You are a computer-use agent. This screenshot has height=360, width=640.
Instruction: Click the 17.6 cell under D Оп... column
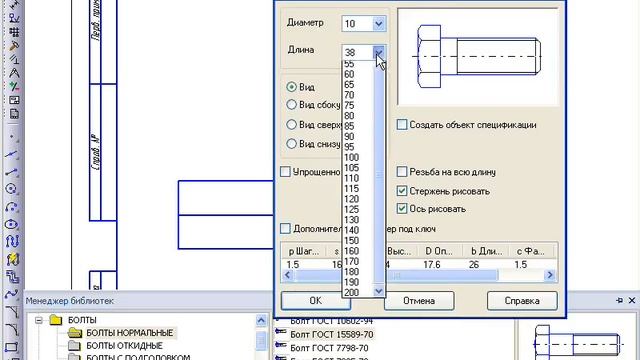click(x=431, y=264)
